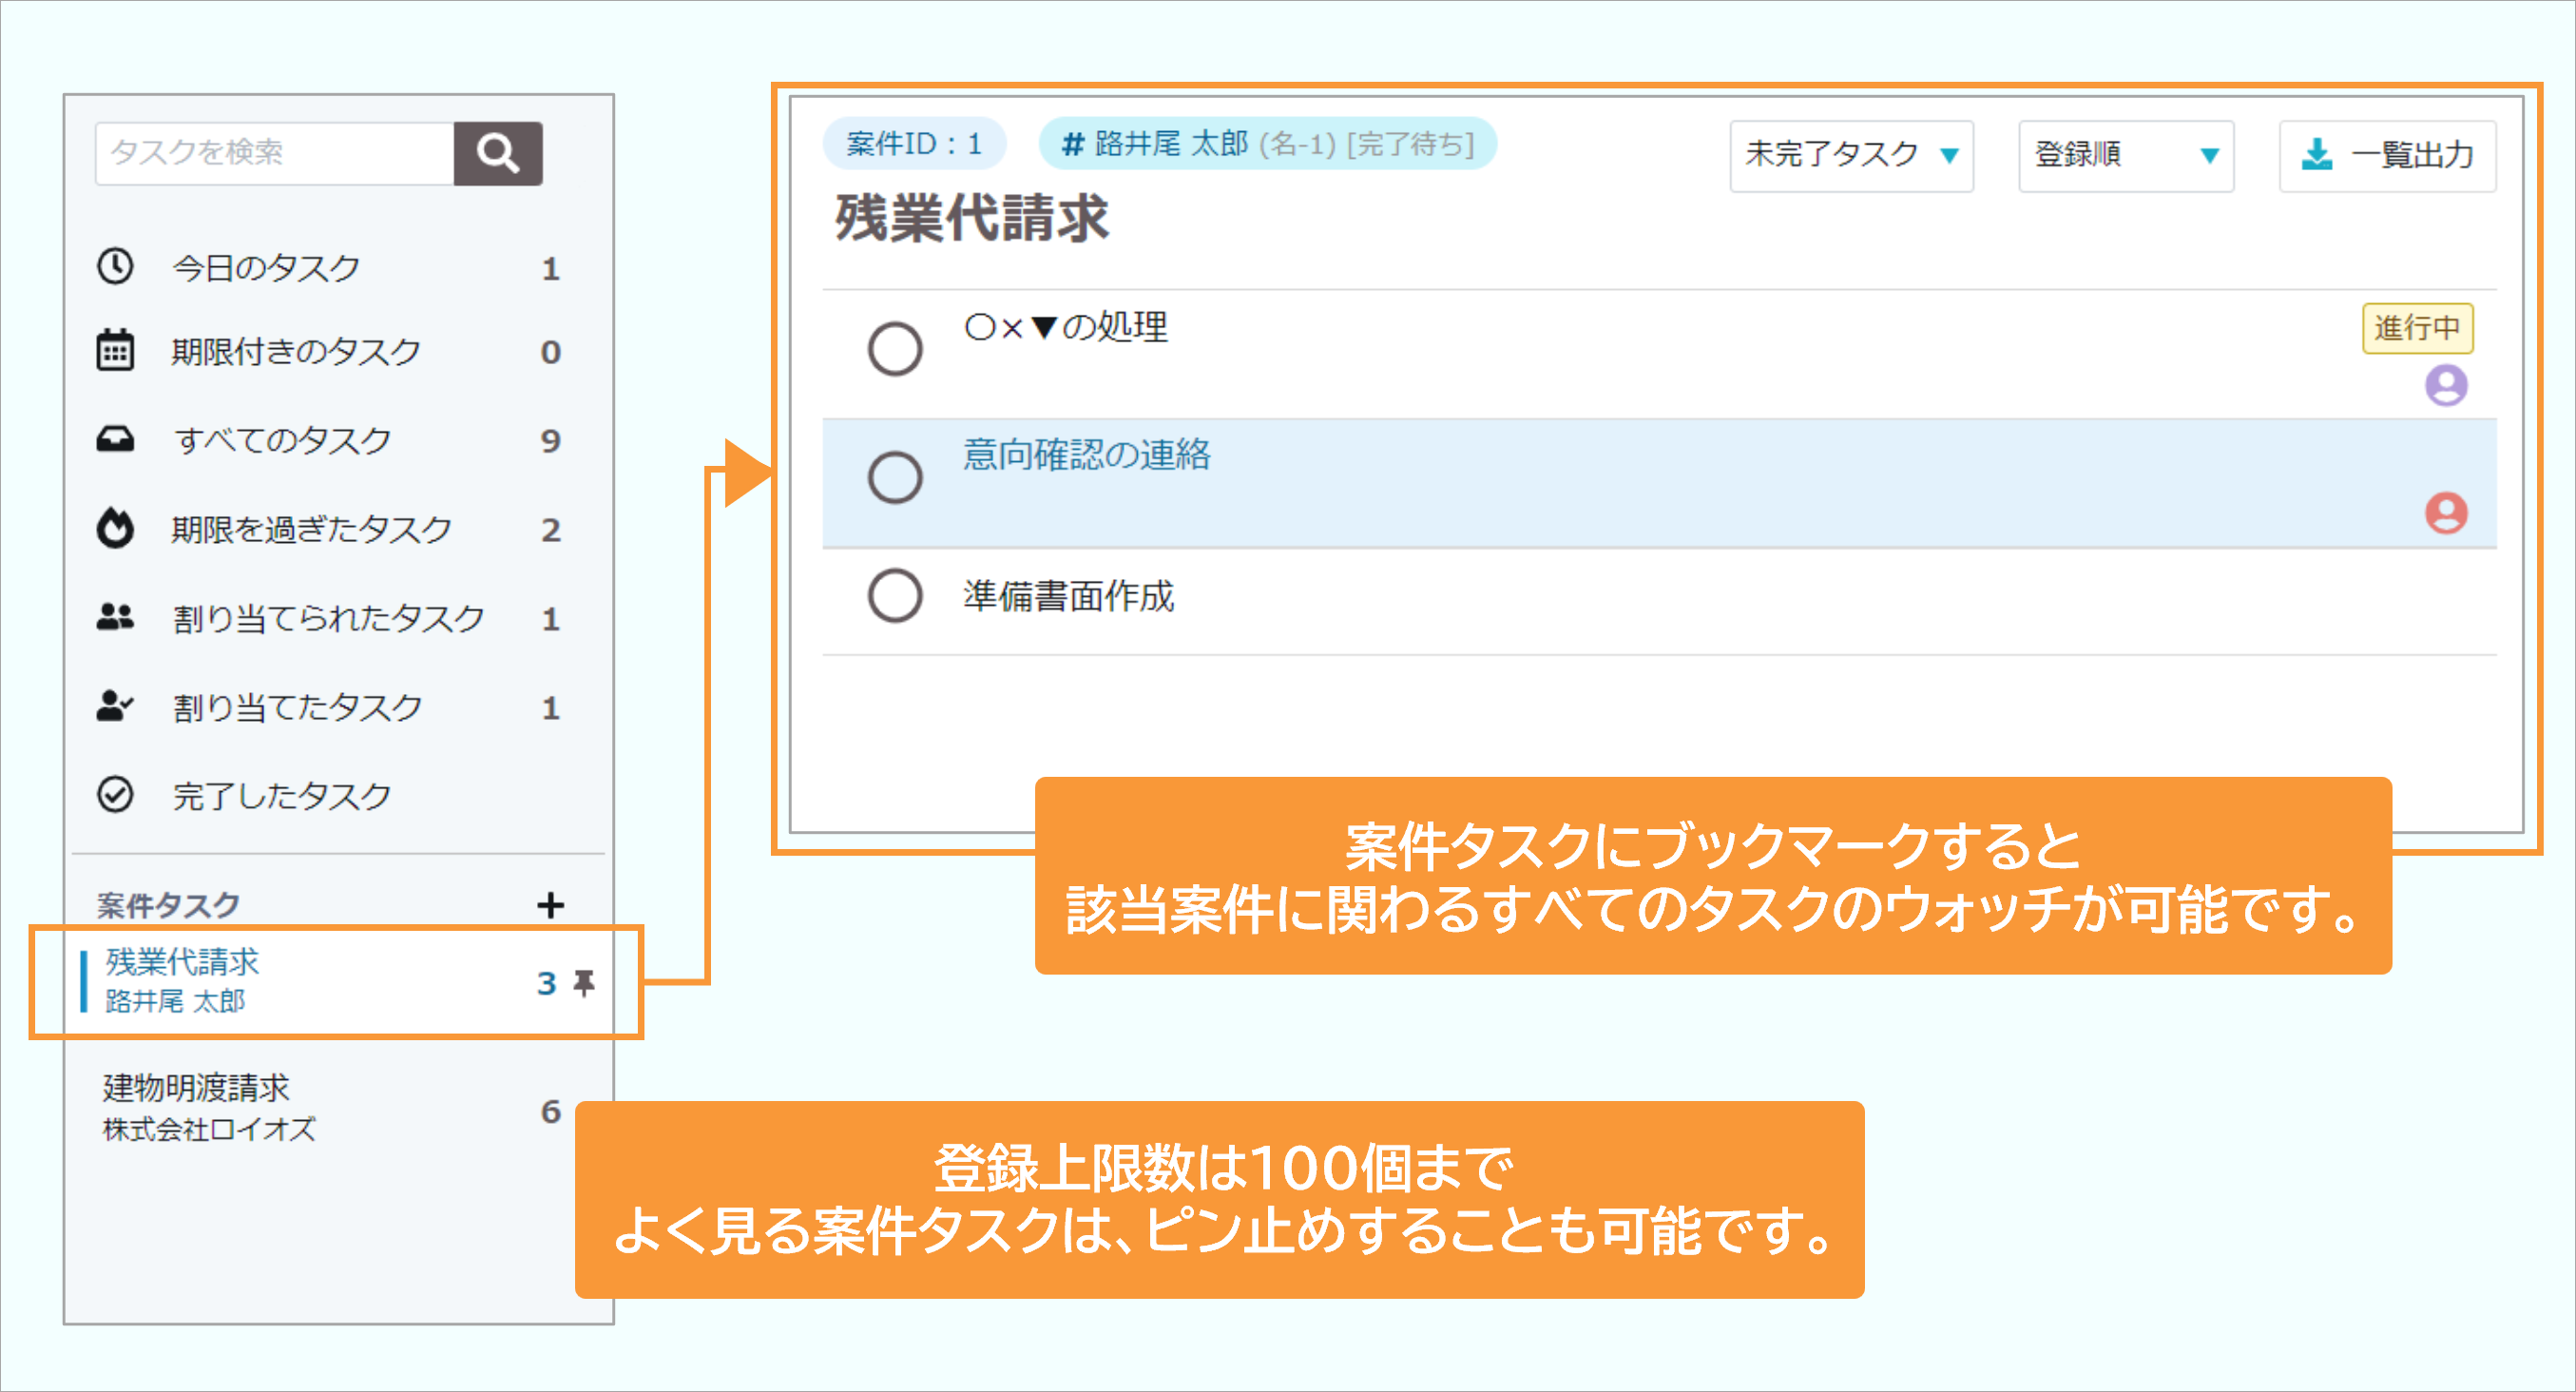Screen dimensions: 2576x1392
Task: Open the flame icon for 期限を過ぎたタスク
Action: click(x=115, y=528)
